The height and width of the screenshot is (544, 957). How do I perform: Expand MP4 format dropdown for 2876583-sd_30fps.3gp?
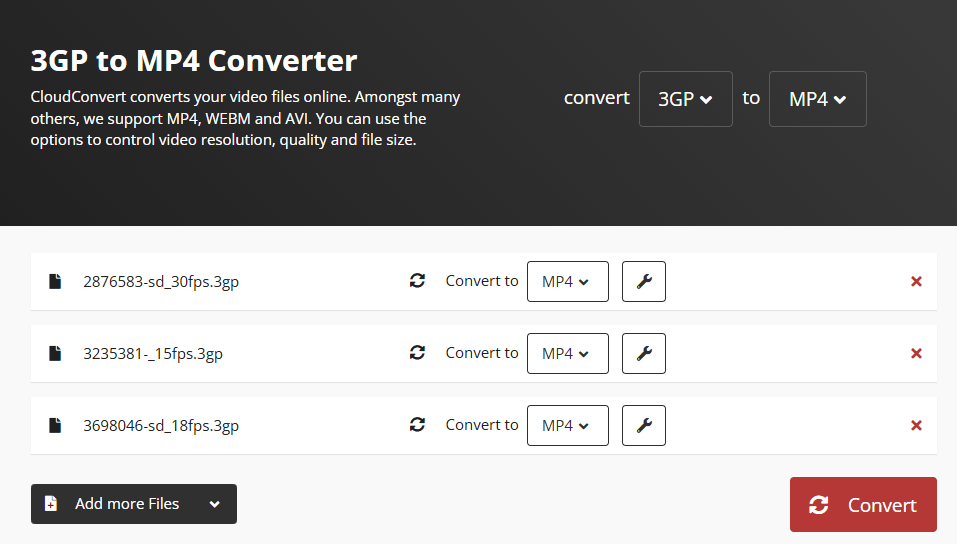coord(567,281)
